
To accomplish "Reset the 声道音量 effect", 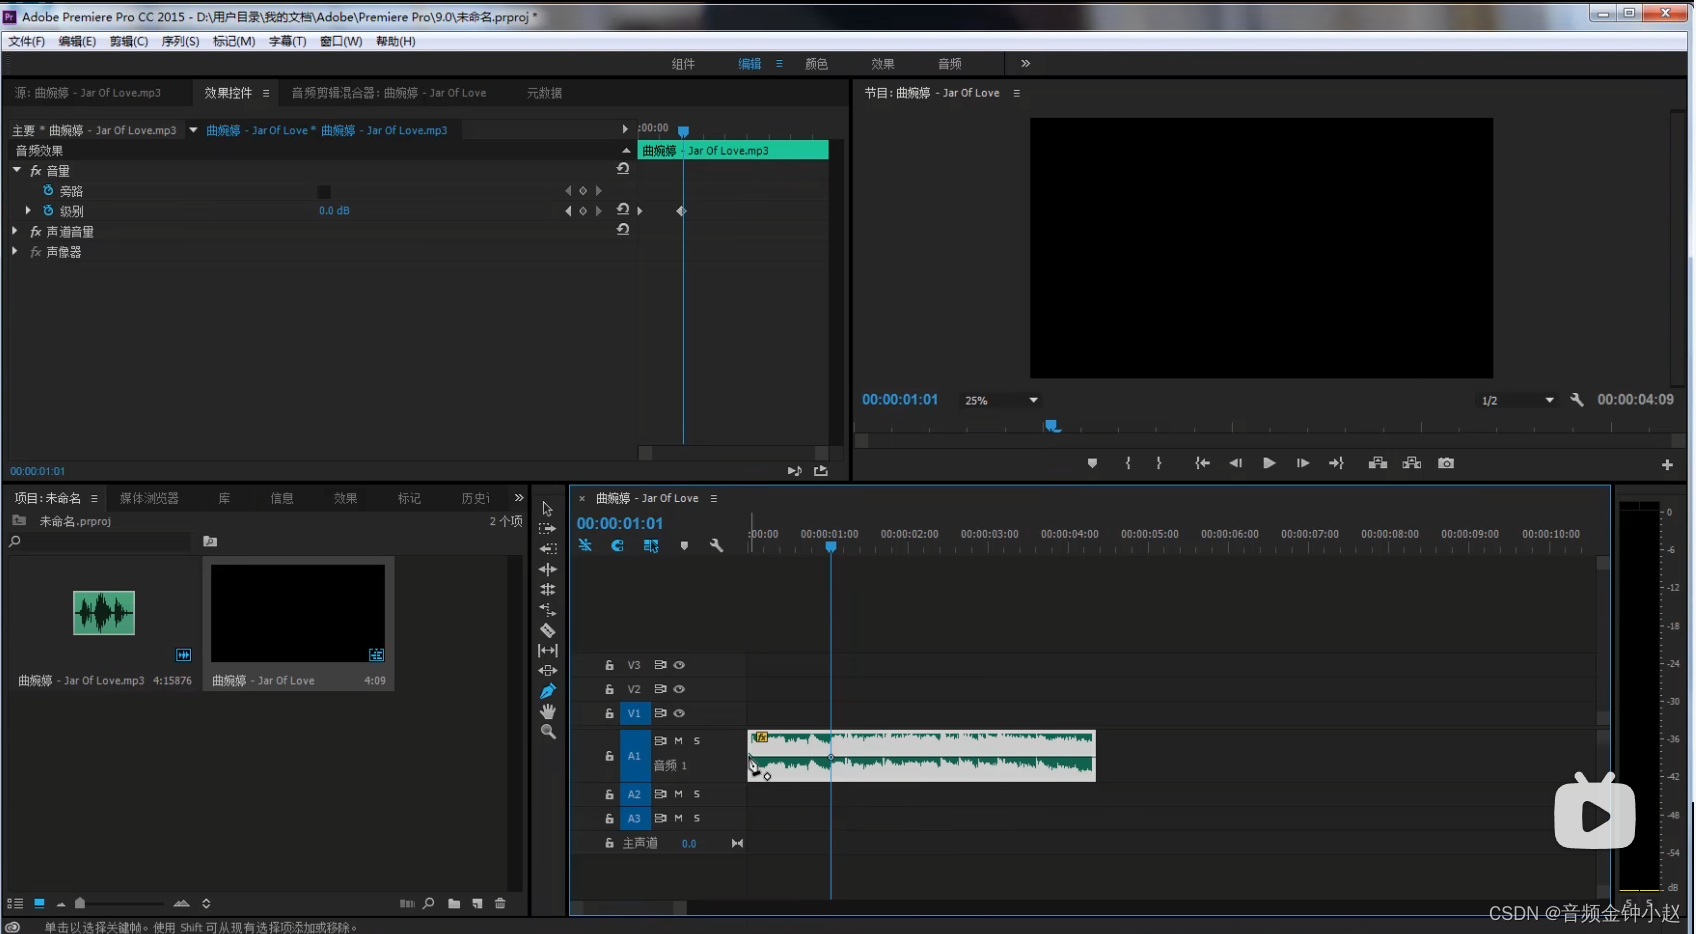I will click(623, 229).
